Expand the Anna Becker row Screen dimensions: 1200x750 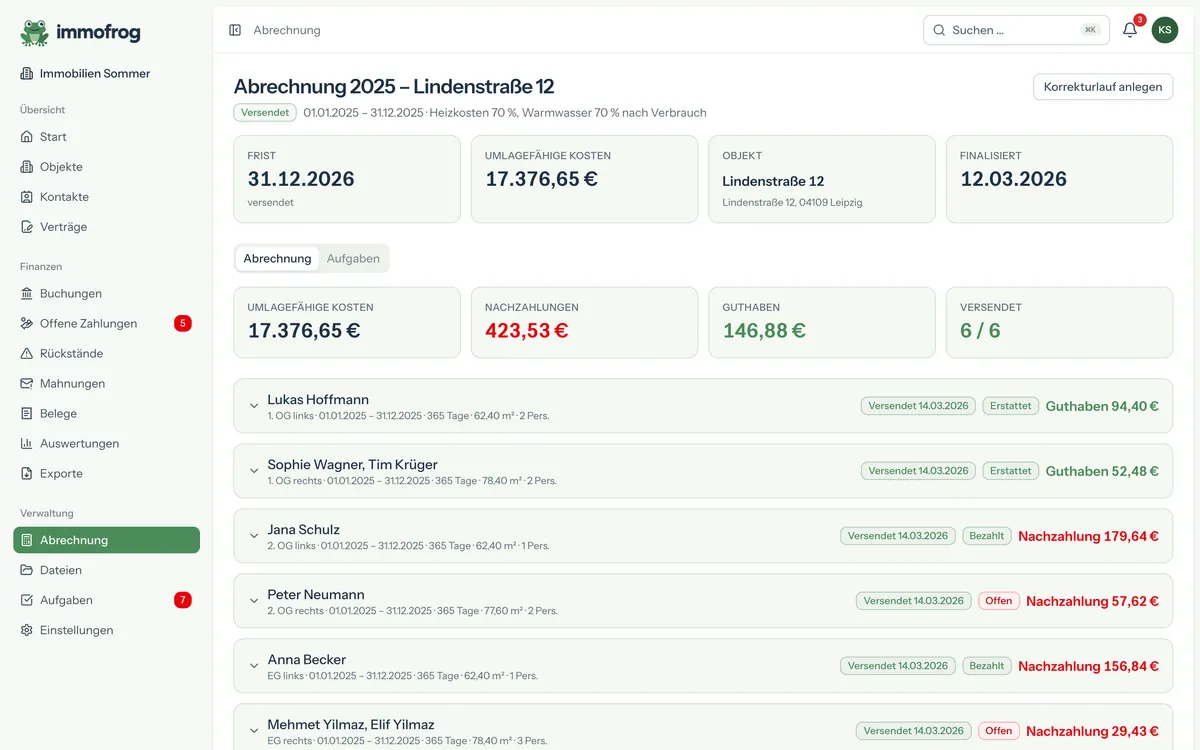point(703,666)
